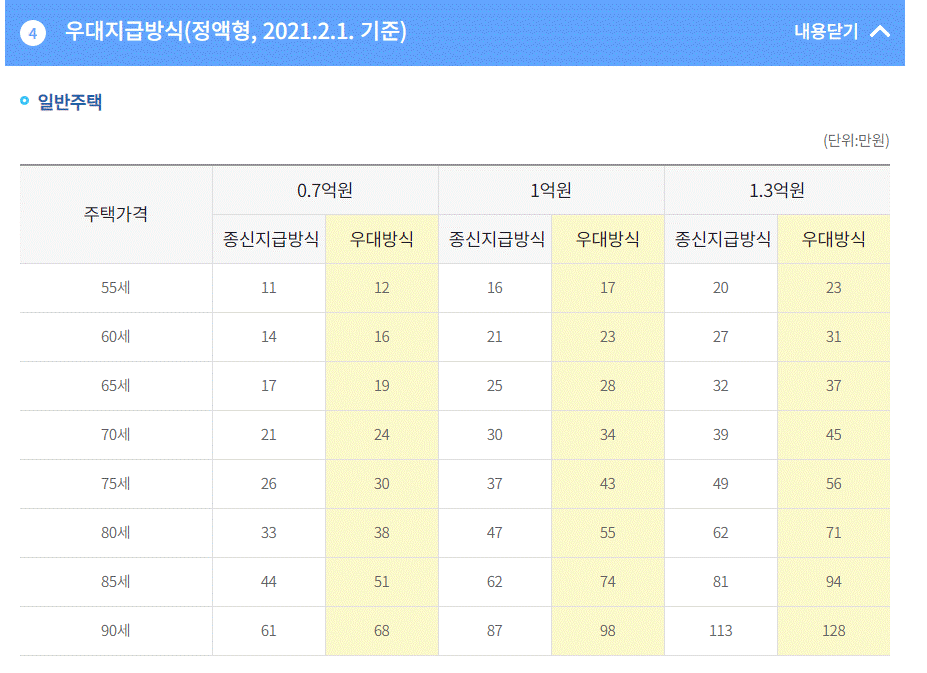
Task: Click the 우대지급방식(정액형, 2021.2.1. 기준) section title
Action: tap(235, 31)
